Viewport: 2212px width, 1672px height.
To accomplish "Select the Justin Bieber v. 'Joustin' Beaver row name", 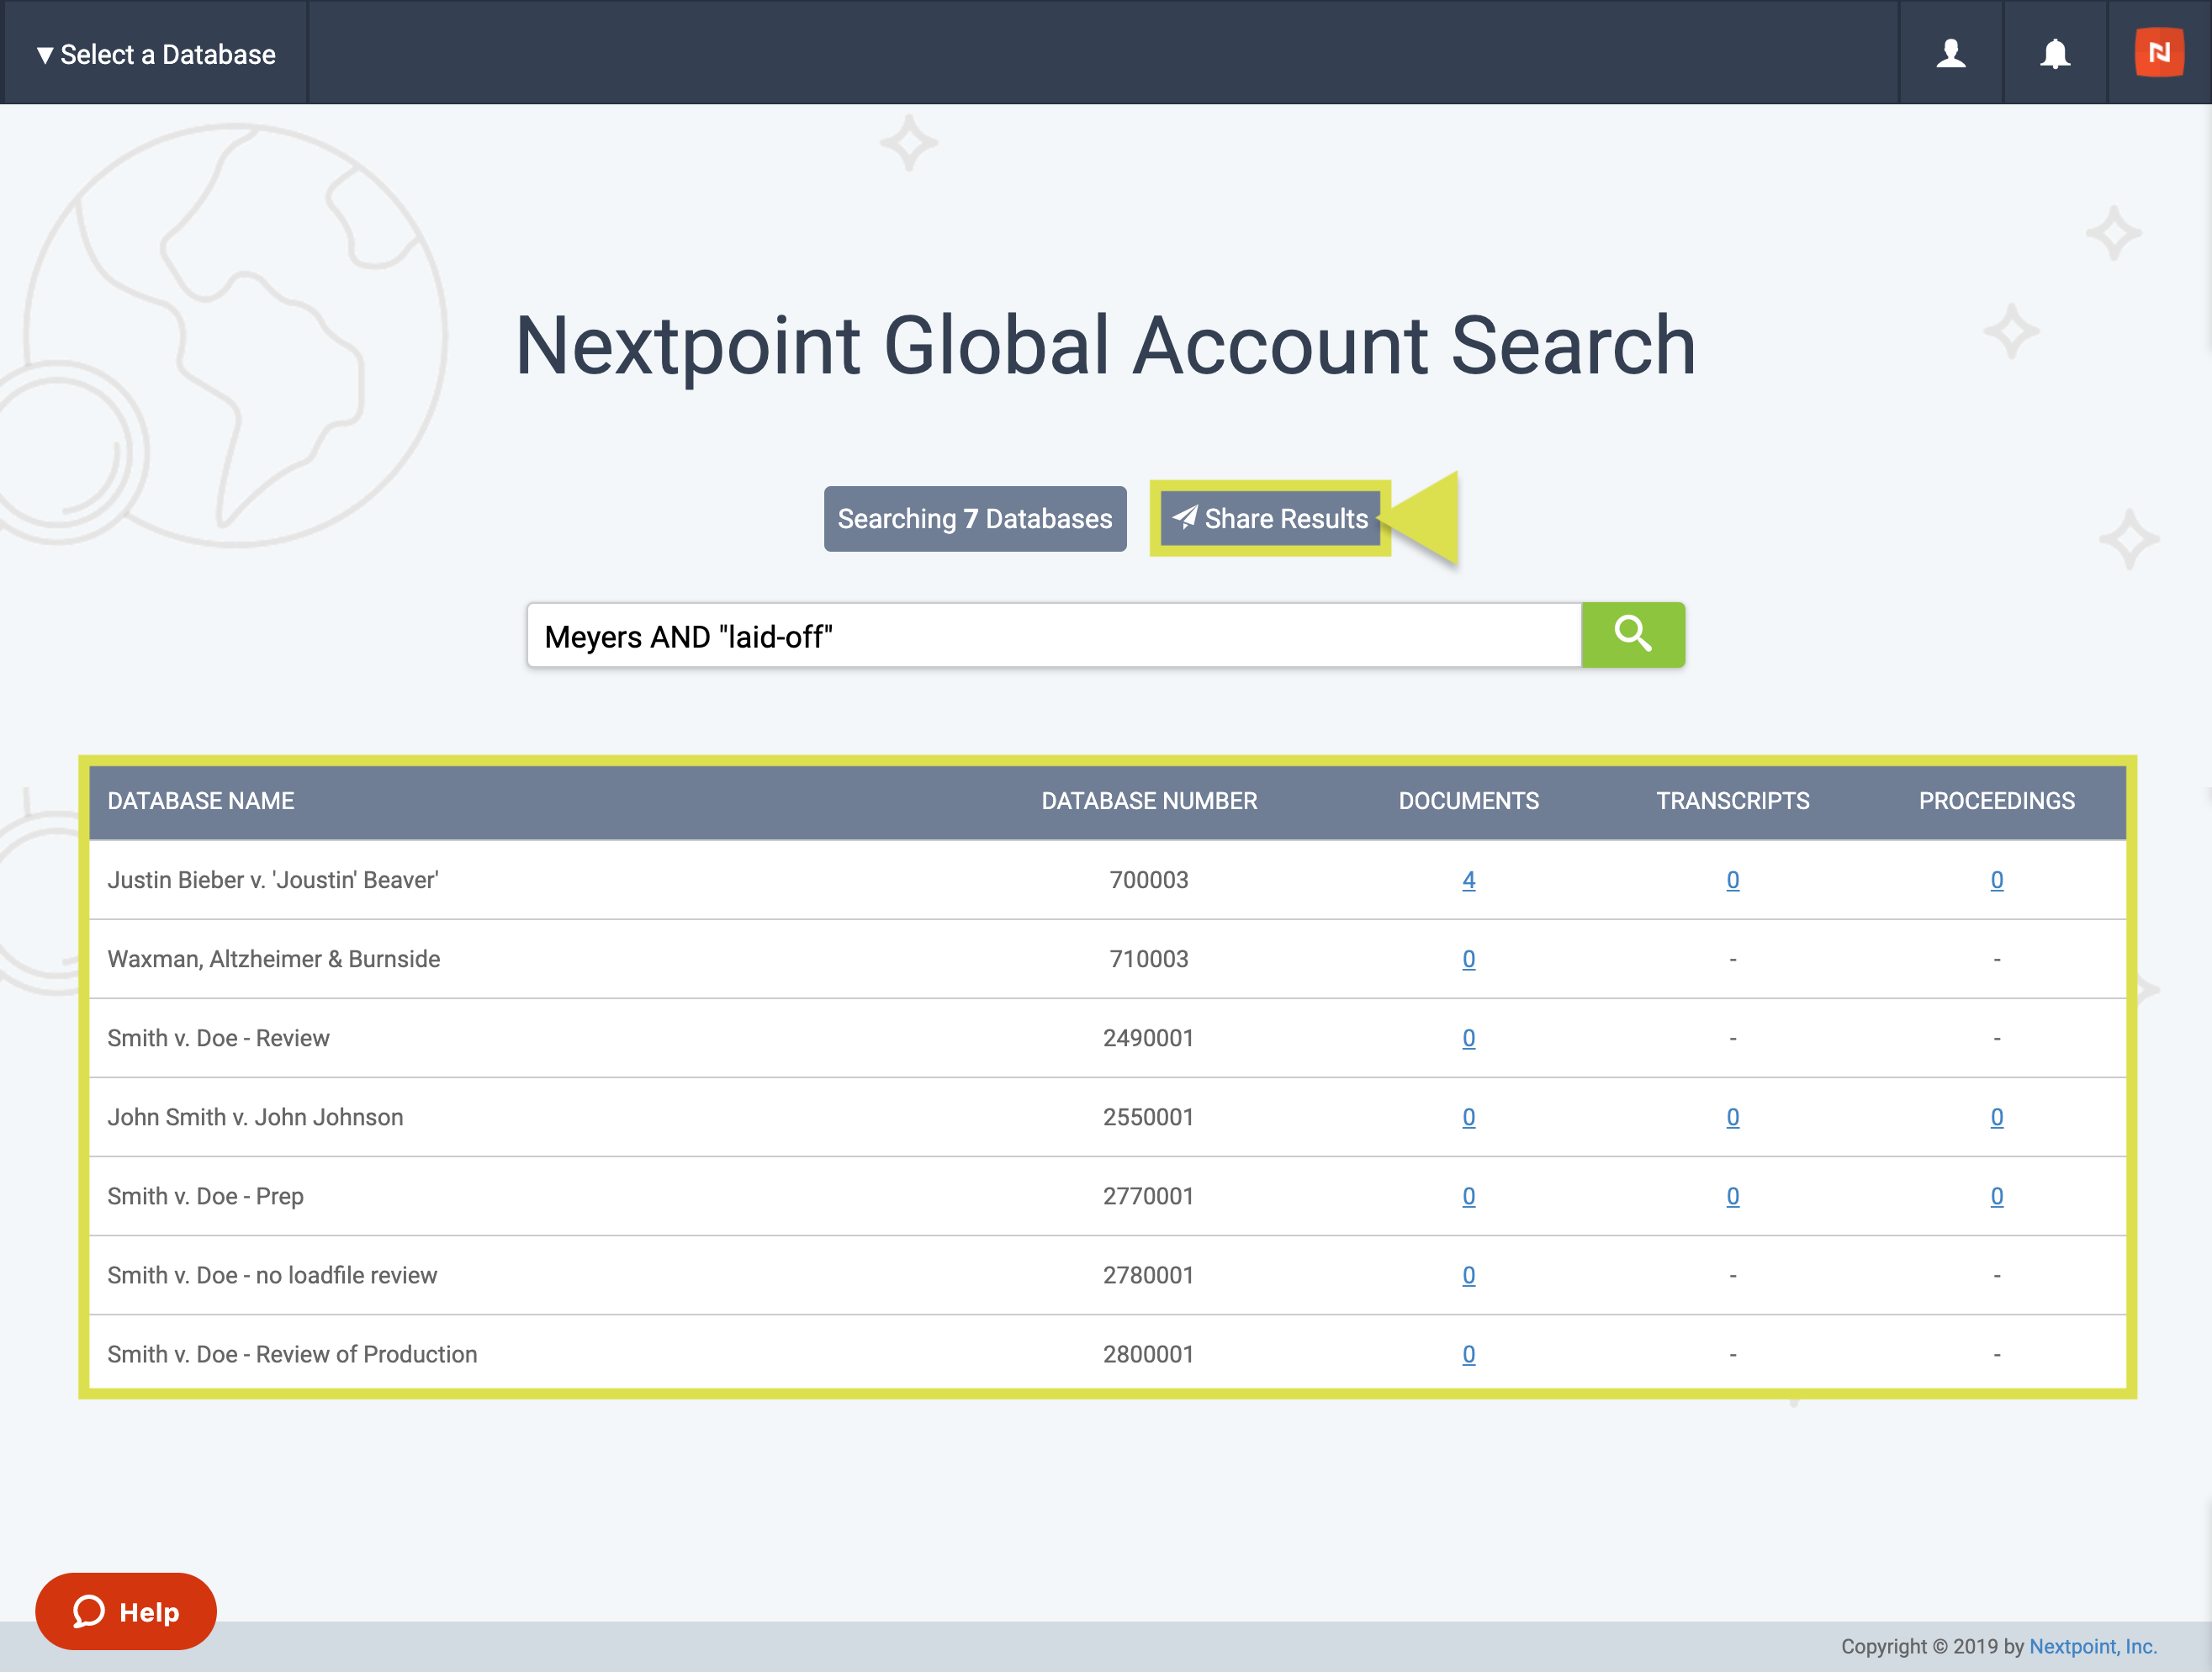I will (x=273, y=880).
